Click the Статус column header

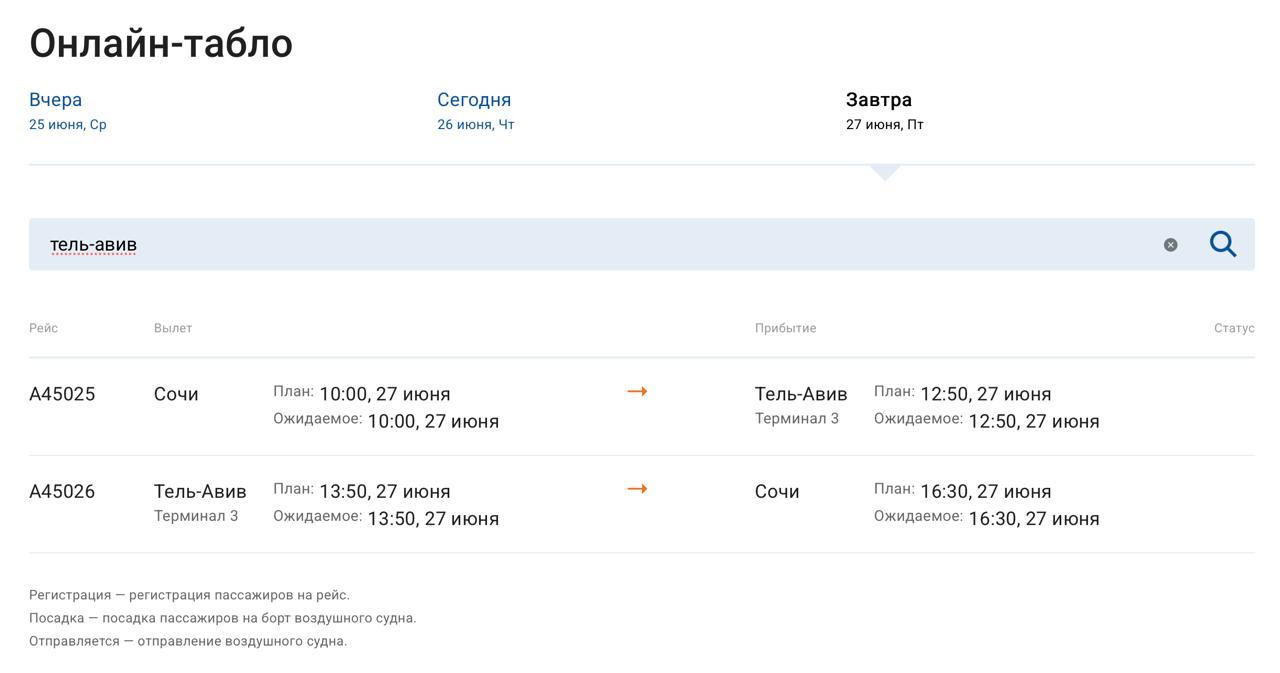1233,328
